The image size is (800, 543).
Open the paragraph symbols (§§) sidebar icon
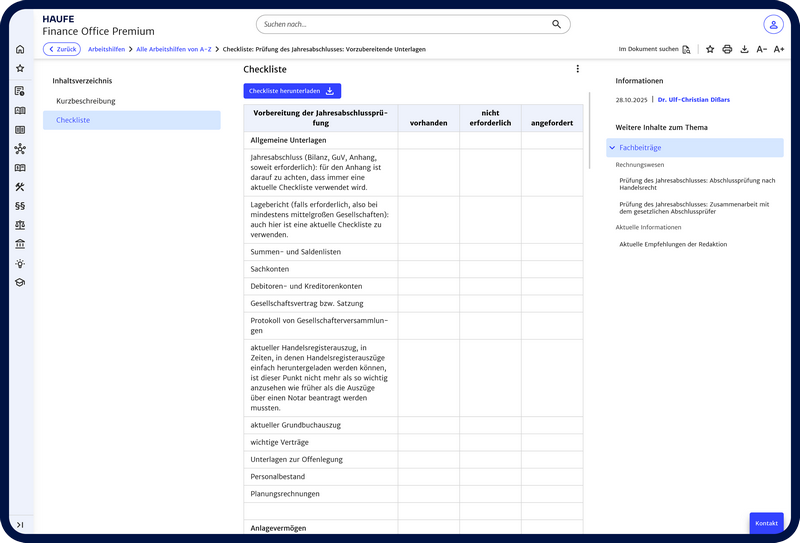pyautogui.click(x=20, y=206)
